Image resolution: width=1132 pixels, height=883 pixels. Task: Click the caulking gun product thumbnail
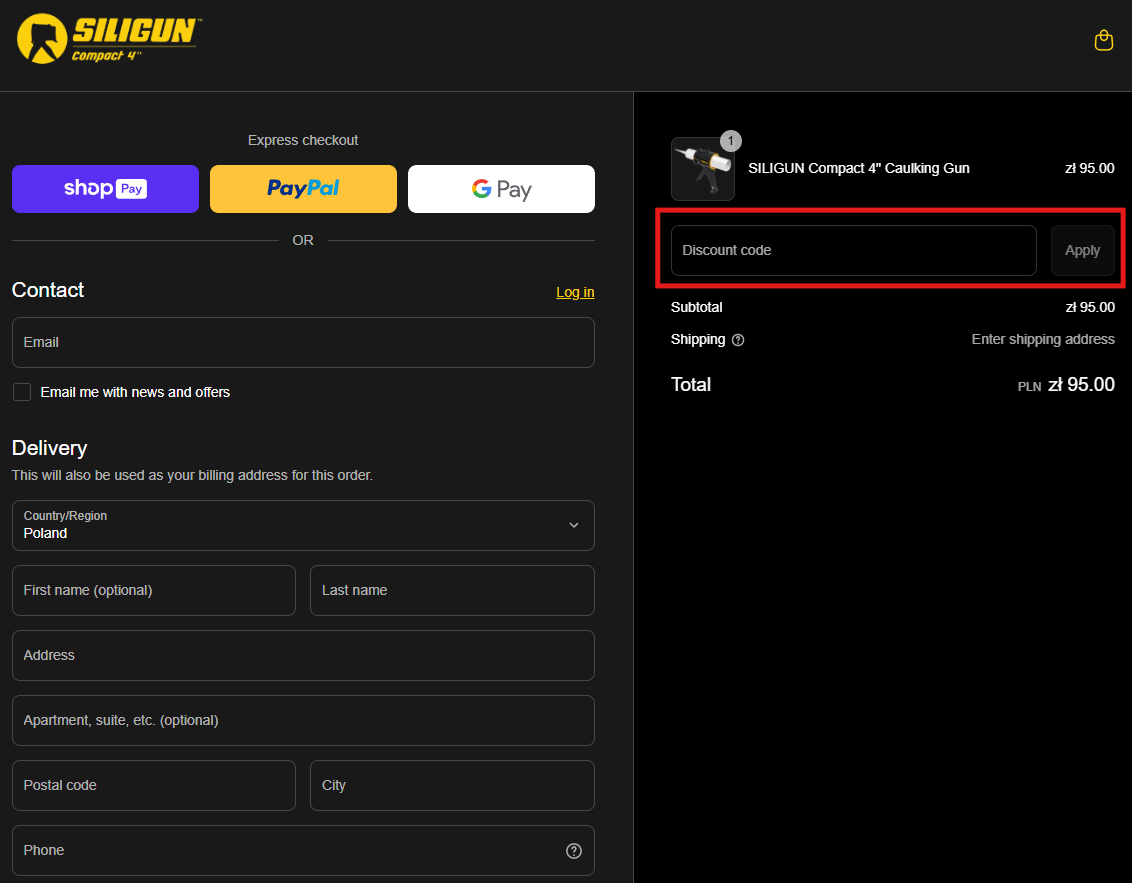tap(703, 169)
